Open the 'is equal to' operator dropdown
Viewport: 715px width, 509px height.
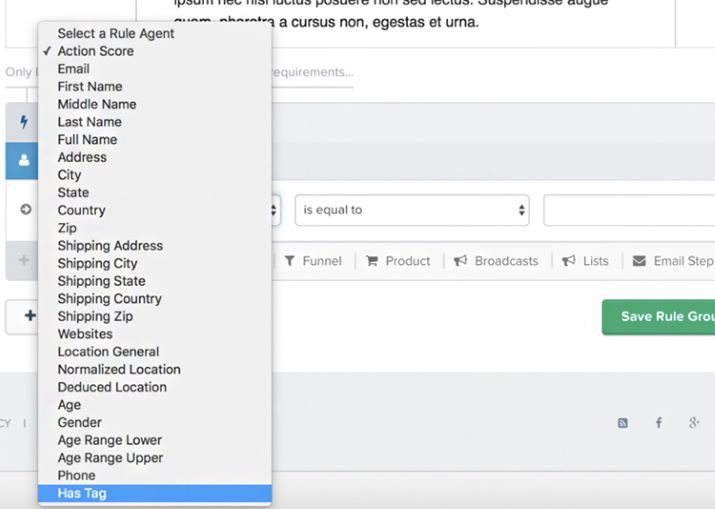click(x=412, y=210)
